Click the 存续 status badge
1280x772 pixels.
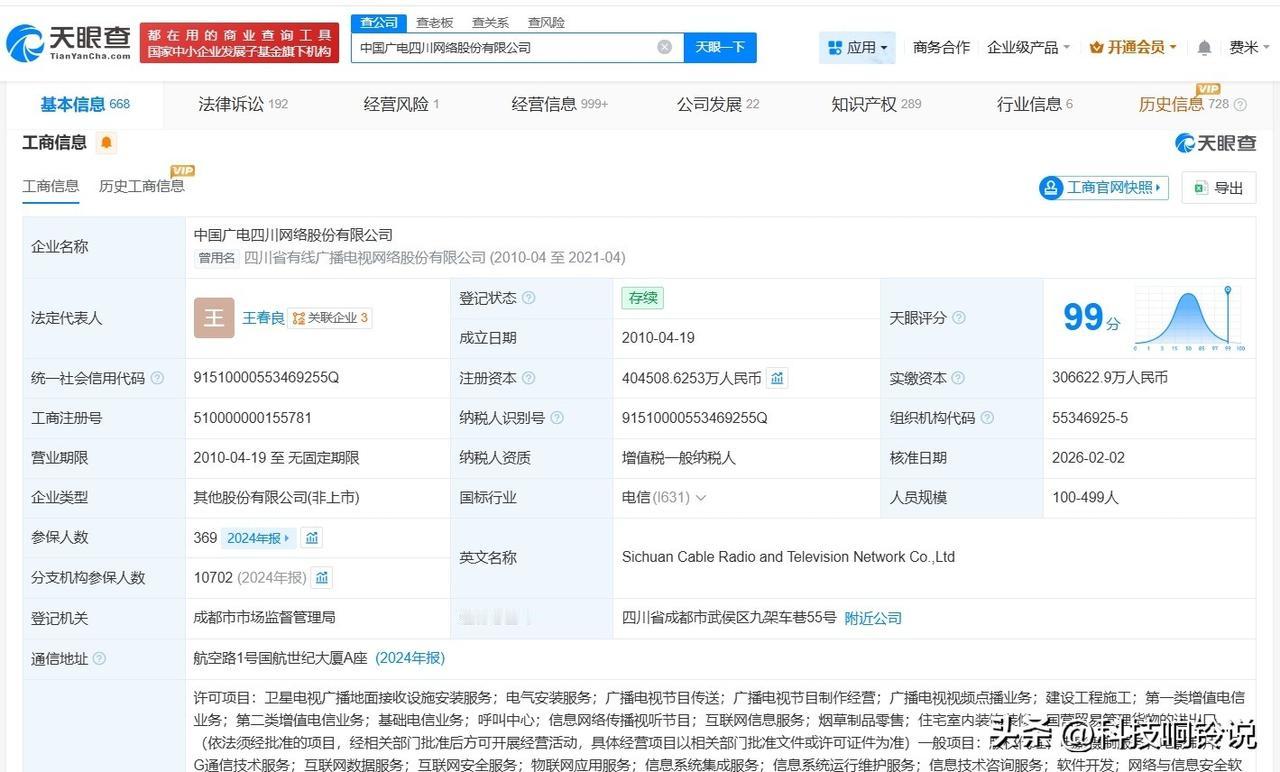[x=642, y=298]
